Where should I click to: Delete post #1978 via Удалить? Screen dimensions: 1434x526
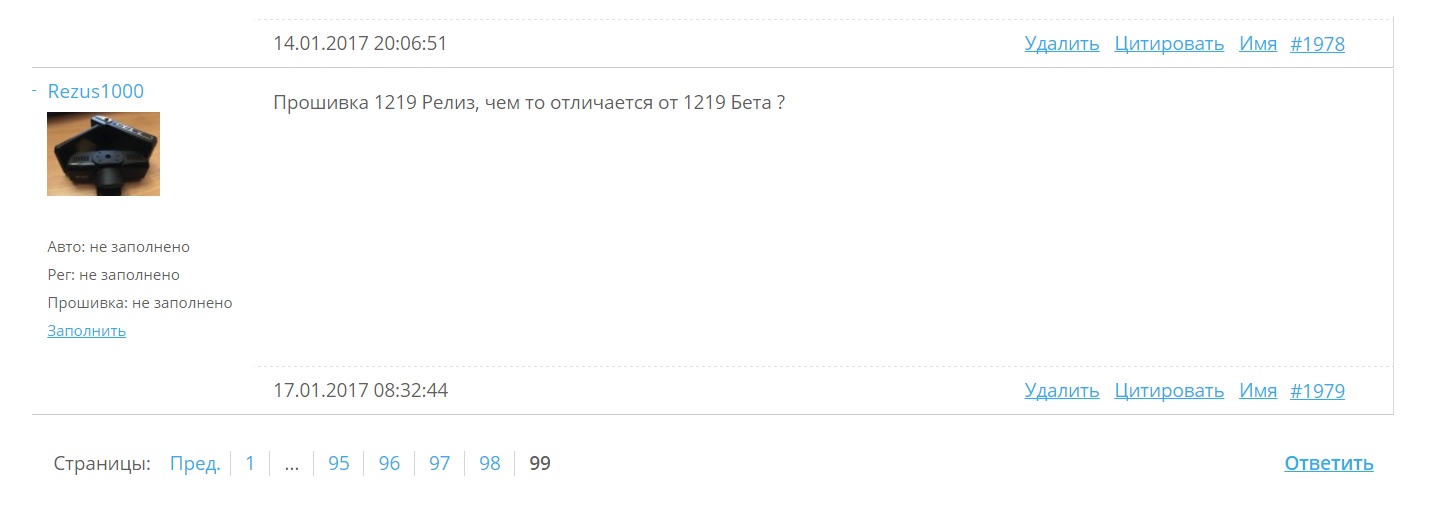(x=1062, y=44)
